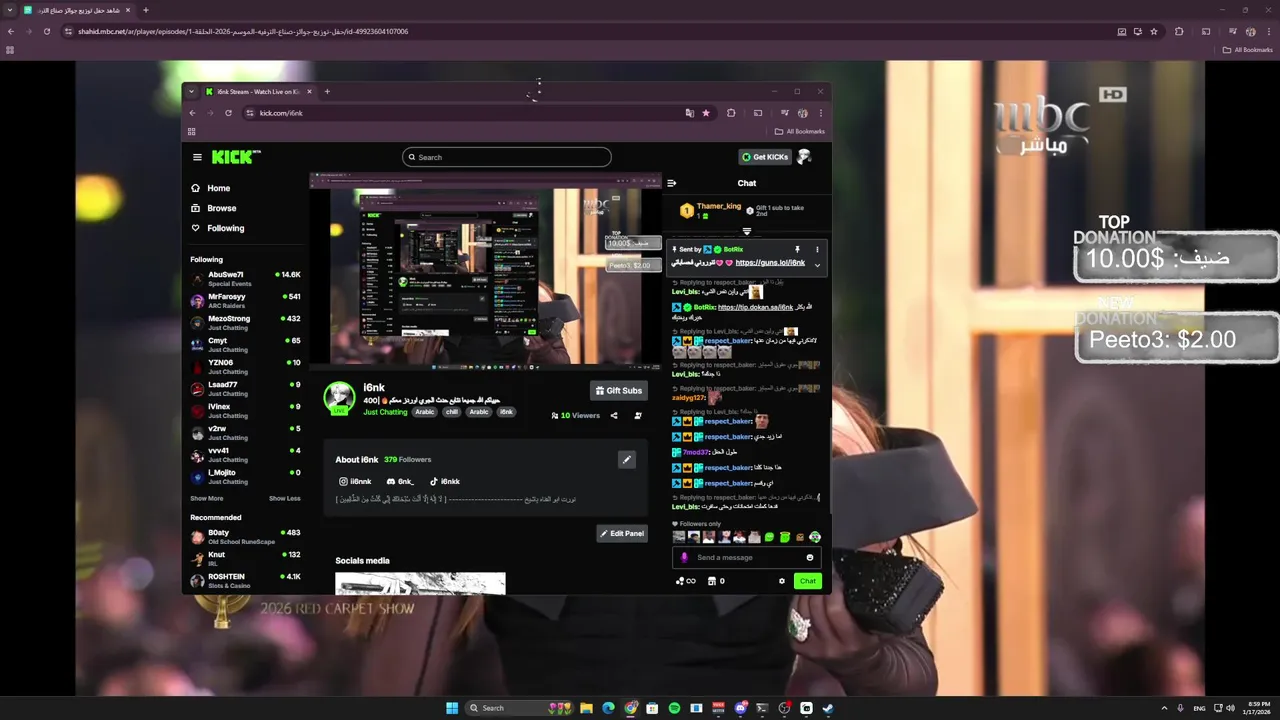Open MezoStrong channel in Following list

(x=245, y=322)
